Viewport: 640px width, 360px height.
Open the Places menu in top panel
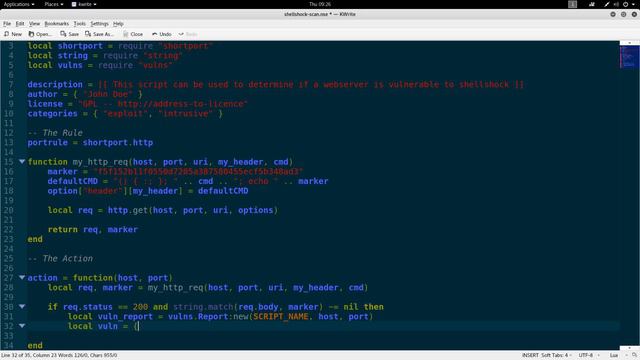coord(54,4)
